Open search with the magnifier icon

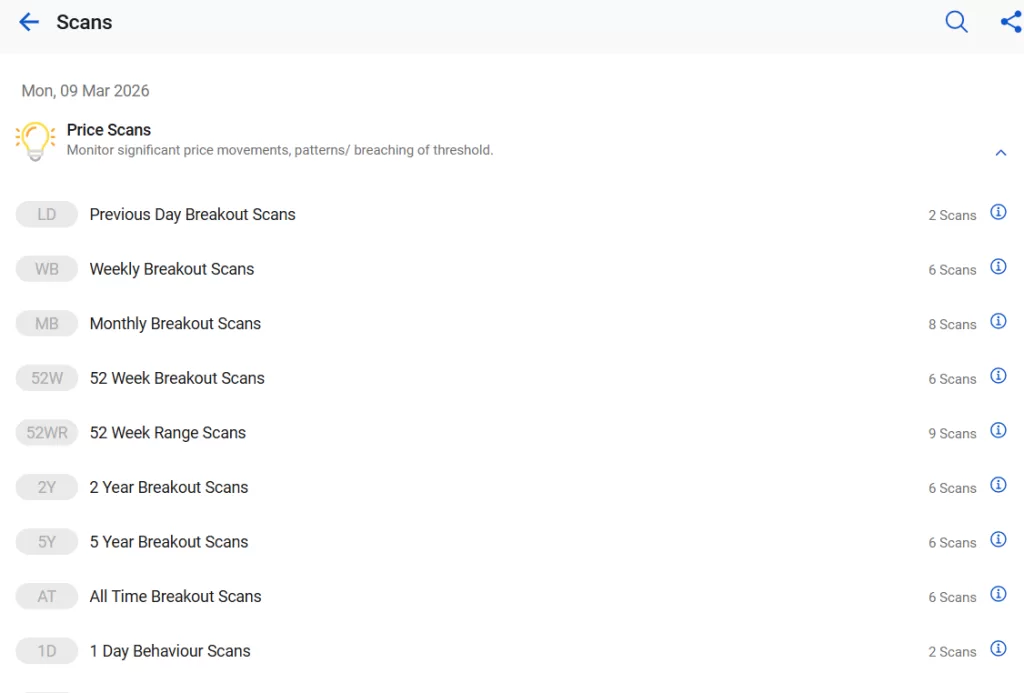[956, 22]
